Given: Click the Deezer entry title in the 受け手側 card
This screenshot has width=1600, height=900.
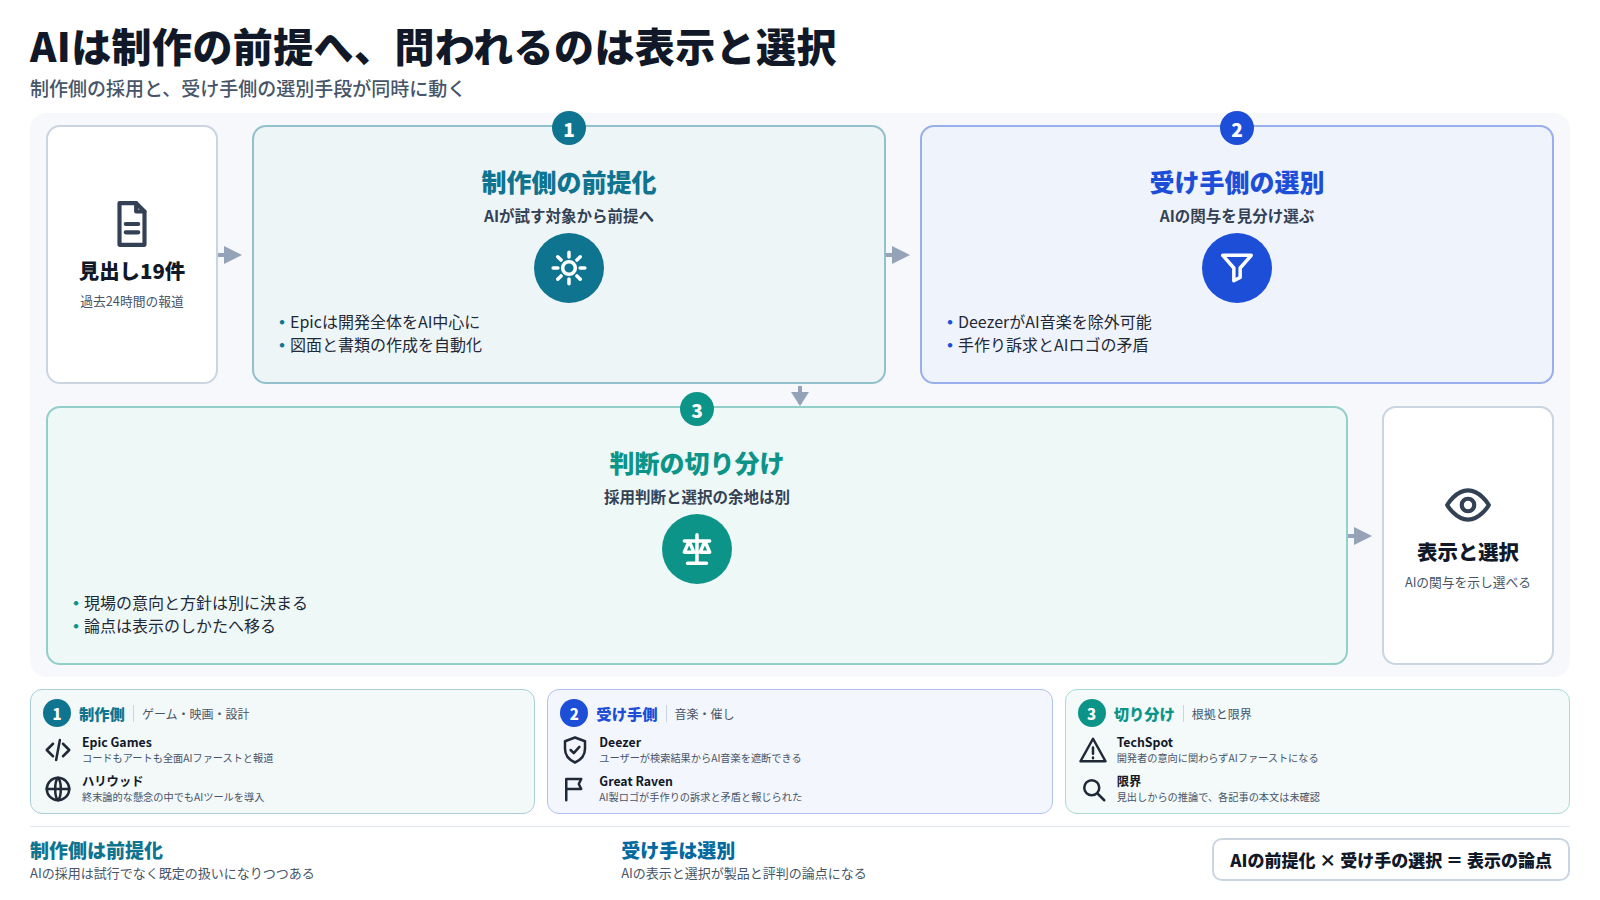Looking at the screenshot, I should point(620,742).
